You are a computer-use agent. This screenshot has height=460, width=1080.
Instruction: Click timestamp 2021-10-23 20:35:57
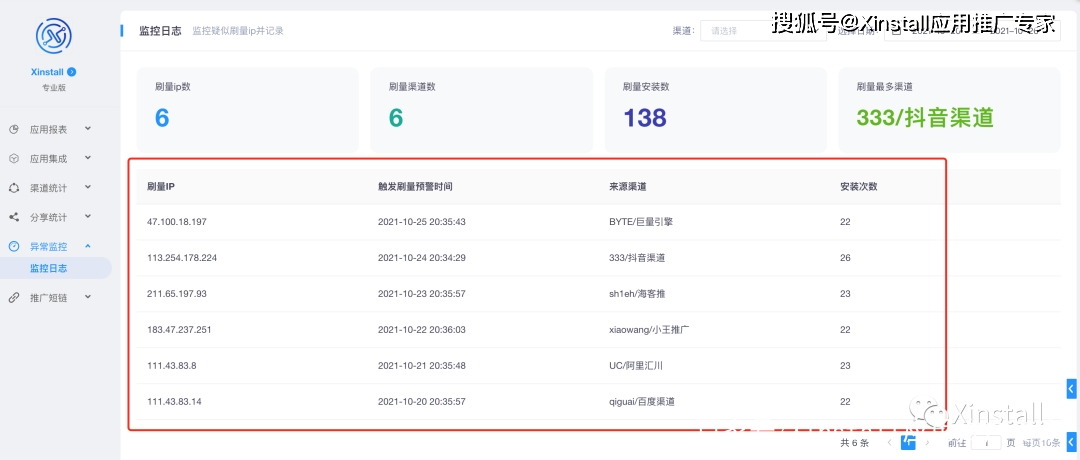point(422,294)
